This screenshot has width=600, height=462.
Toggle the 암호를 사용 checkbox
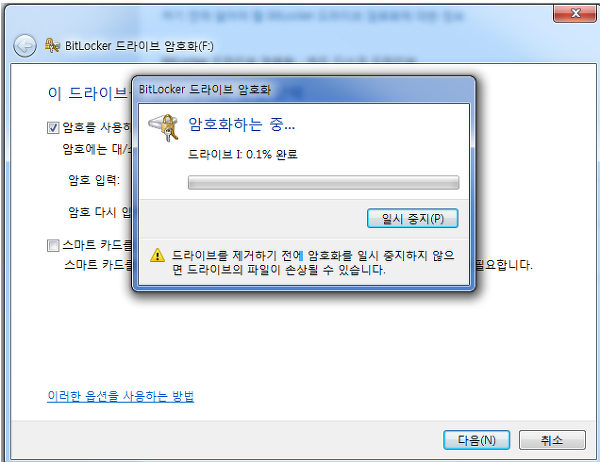tap(53, 127)
